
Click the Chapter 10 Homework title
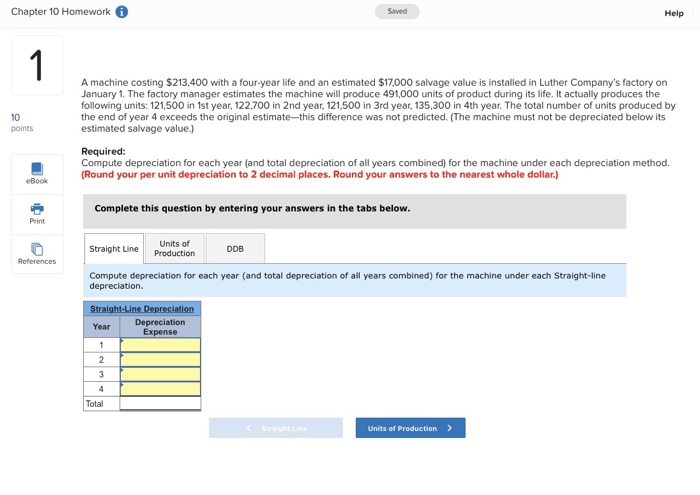pos(61,12)
